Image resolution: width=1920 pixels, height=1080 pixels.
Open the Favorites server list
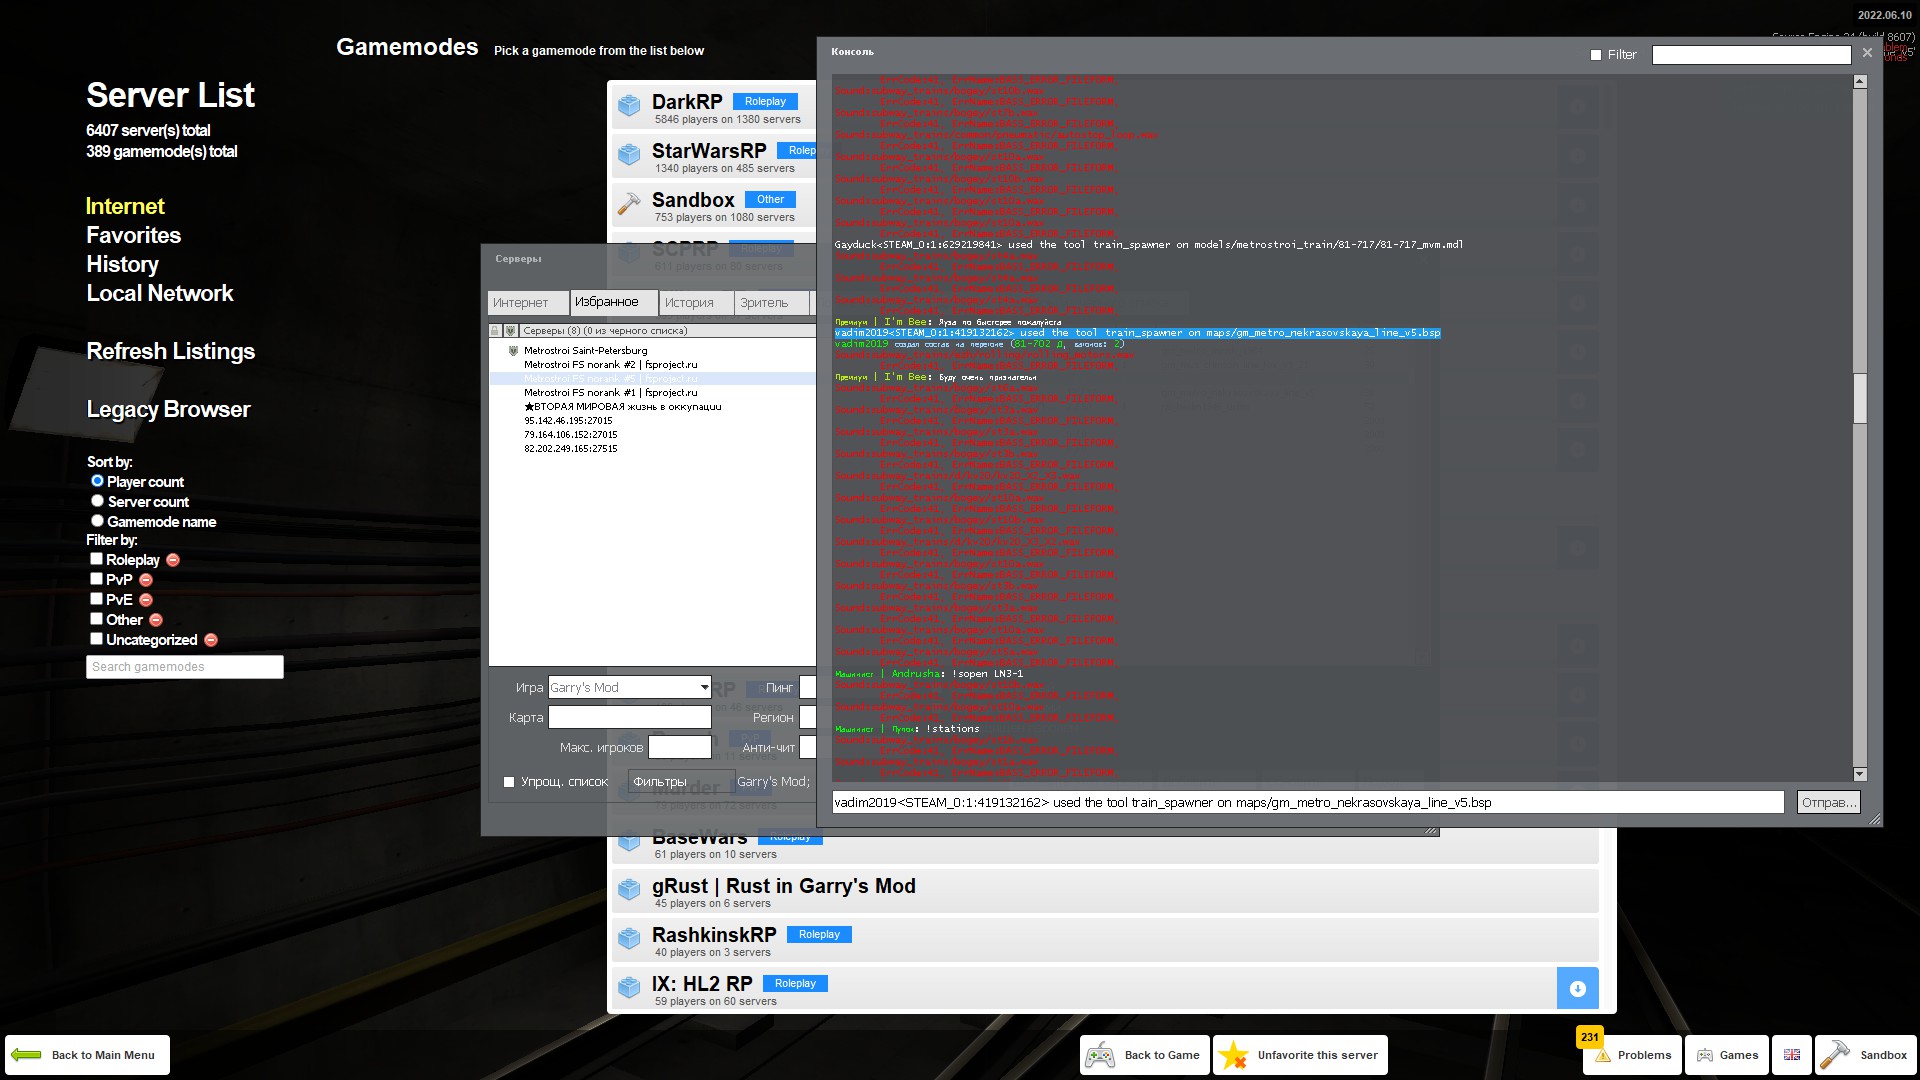(x=133, y=235)
